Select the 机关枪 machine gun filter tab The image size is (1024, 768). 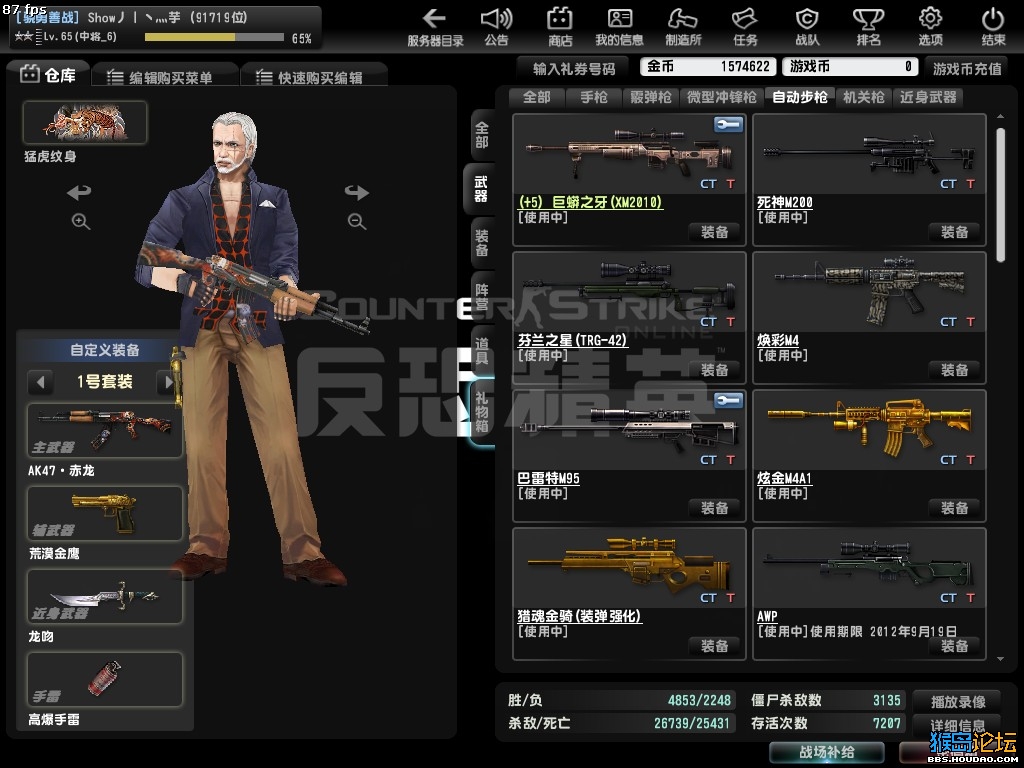click(863, 97)
